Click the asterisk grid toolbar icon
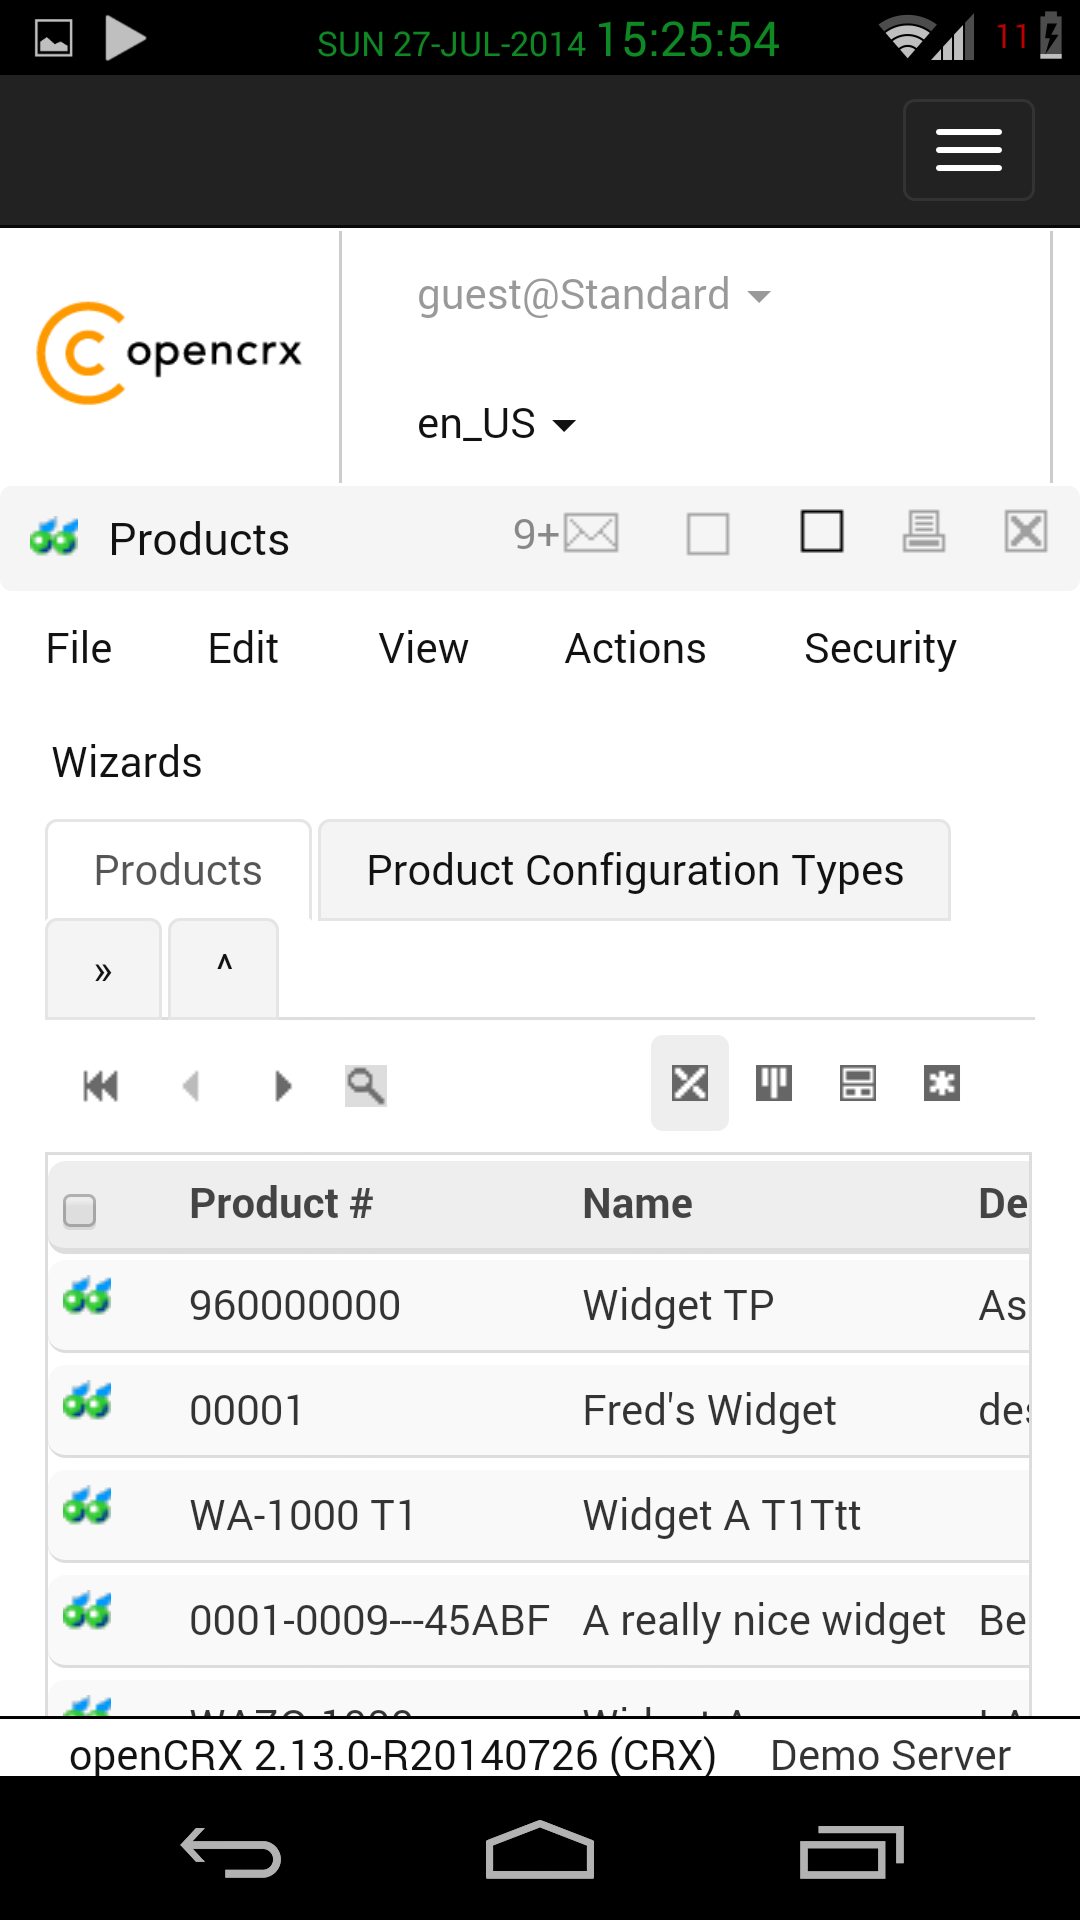1080x1920 pixels. (941, 1083)
